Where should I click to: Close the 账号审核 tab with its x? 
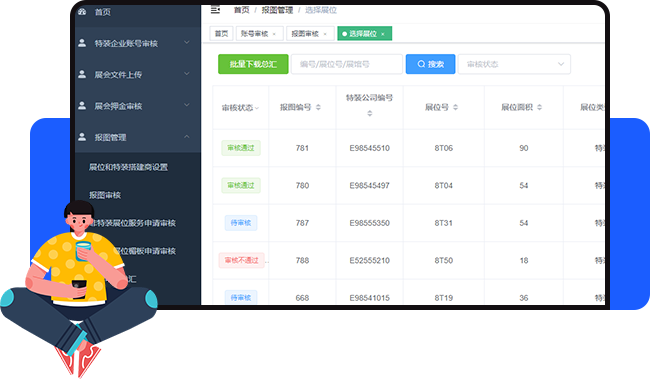[x=274, y=34]
